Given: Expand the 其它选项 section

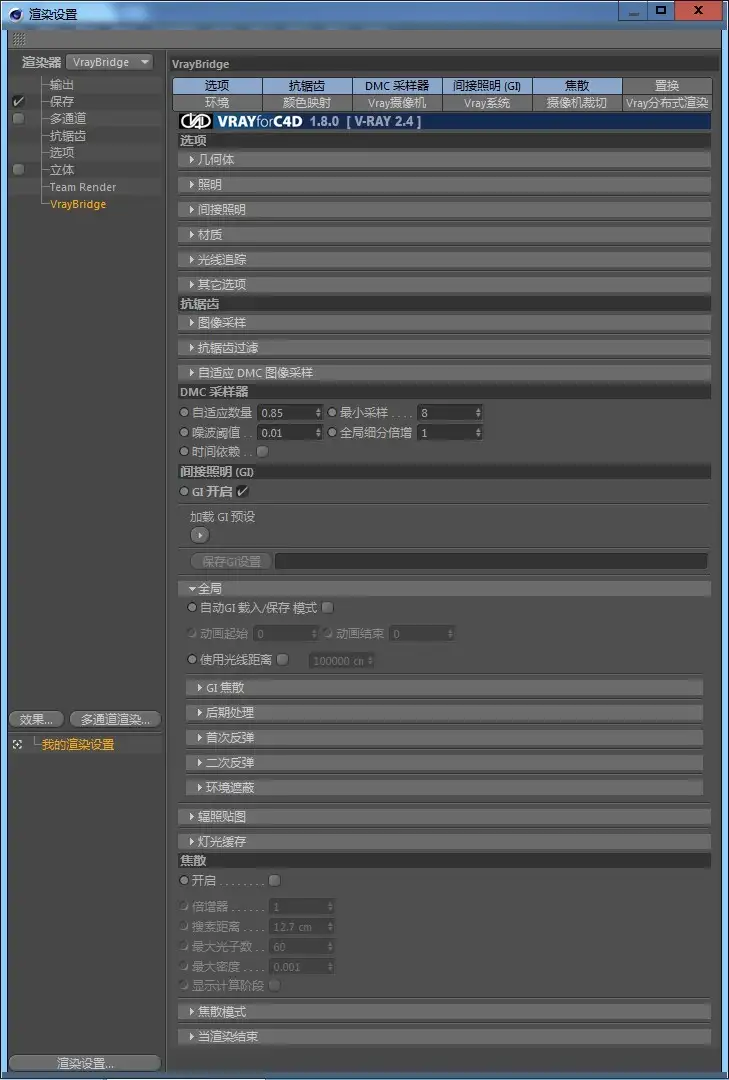Looking at the screenshot, I should click(x=444, y=284).
